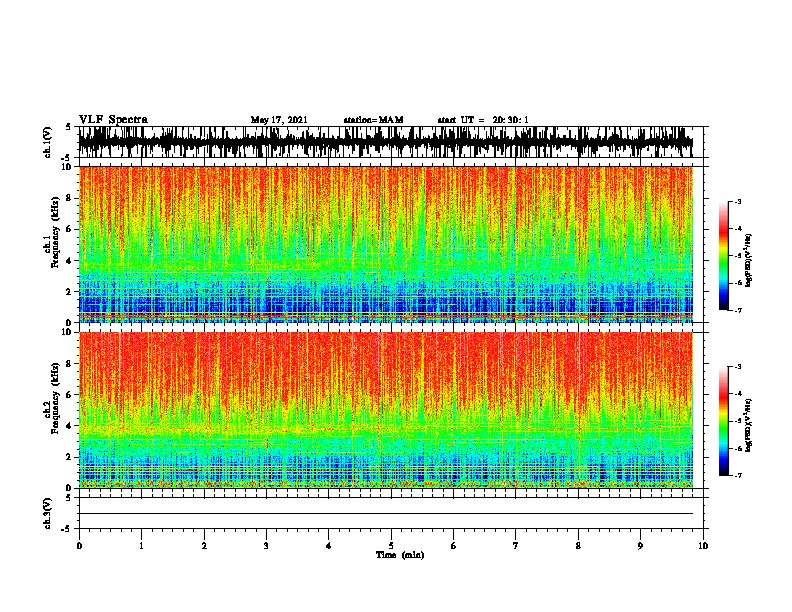Click the date 'May 17, 2021'

coord(279,120)
